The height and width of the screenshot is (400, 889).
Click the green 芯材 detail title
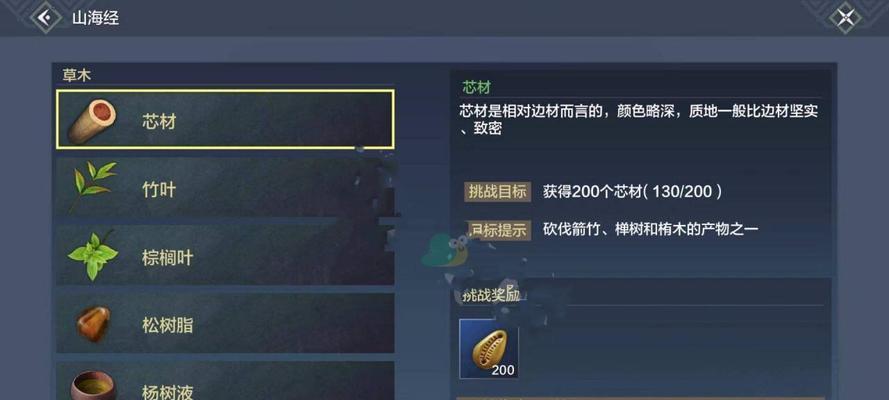pos(476,87)
